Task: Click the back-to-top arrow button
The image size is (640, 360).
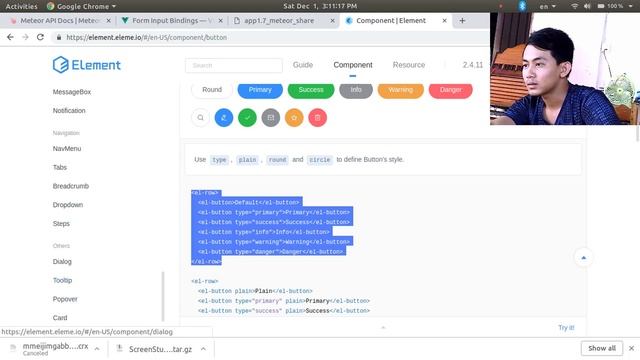Action: point(583,258)
